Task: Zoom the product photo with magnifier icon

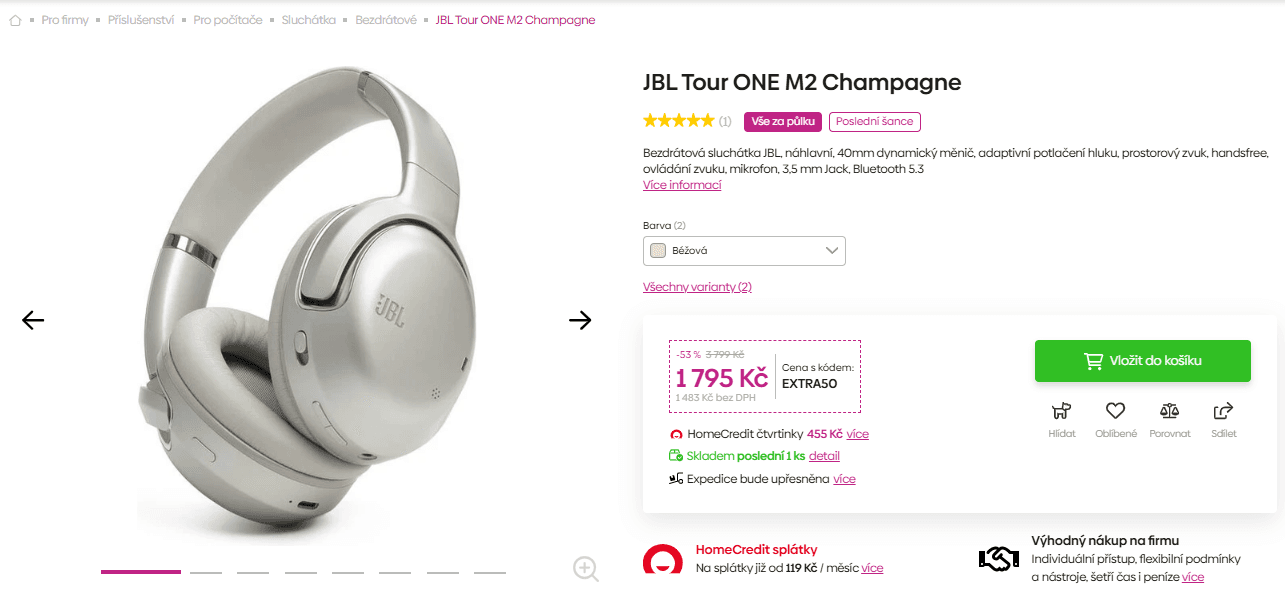Action: pos(585,568)
